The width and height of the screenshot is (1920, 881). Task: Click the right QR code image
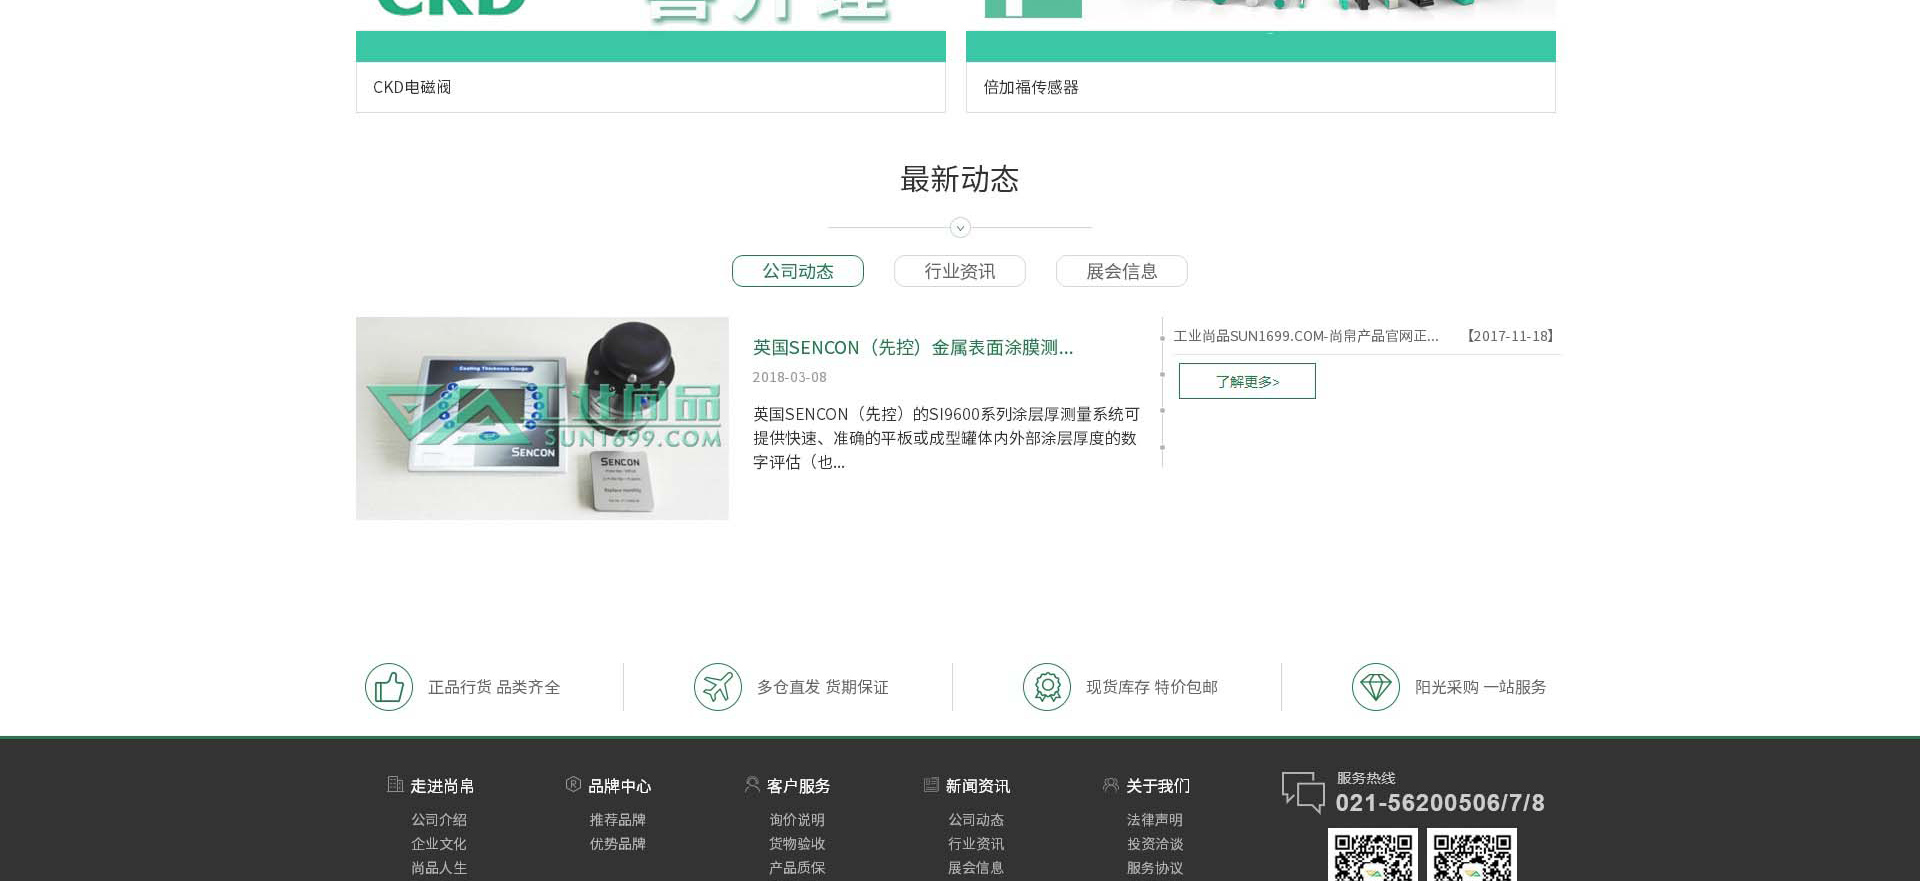[x=1472, y=855]
